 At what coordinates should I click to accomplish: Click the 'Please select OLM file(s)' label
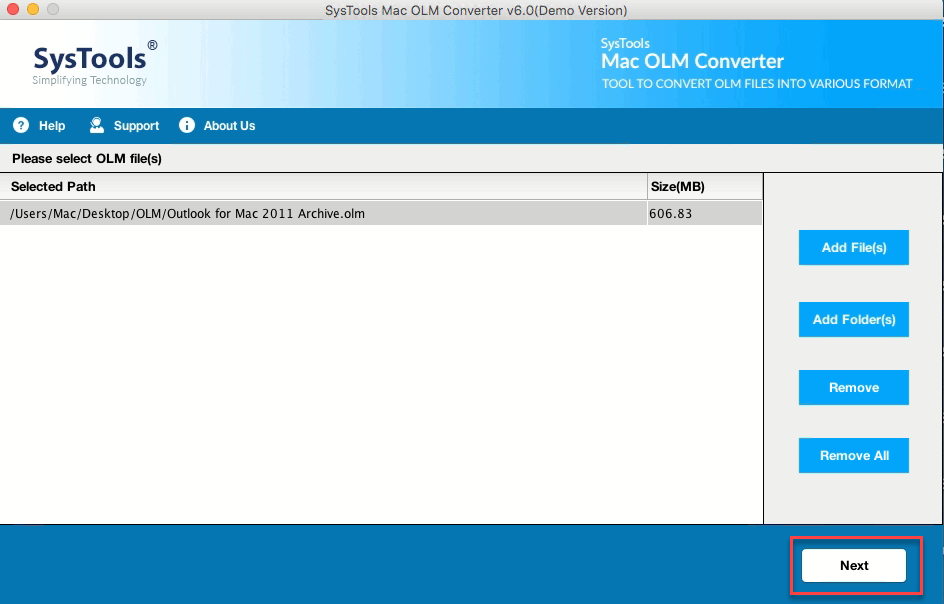coord(87,158)
